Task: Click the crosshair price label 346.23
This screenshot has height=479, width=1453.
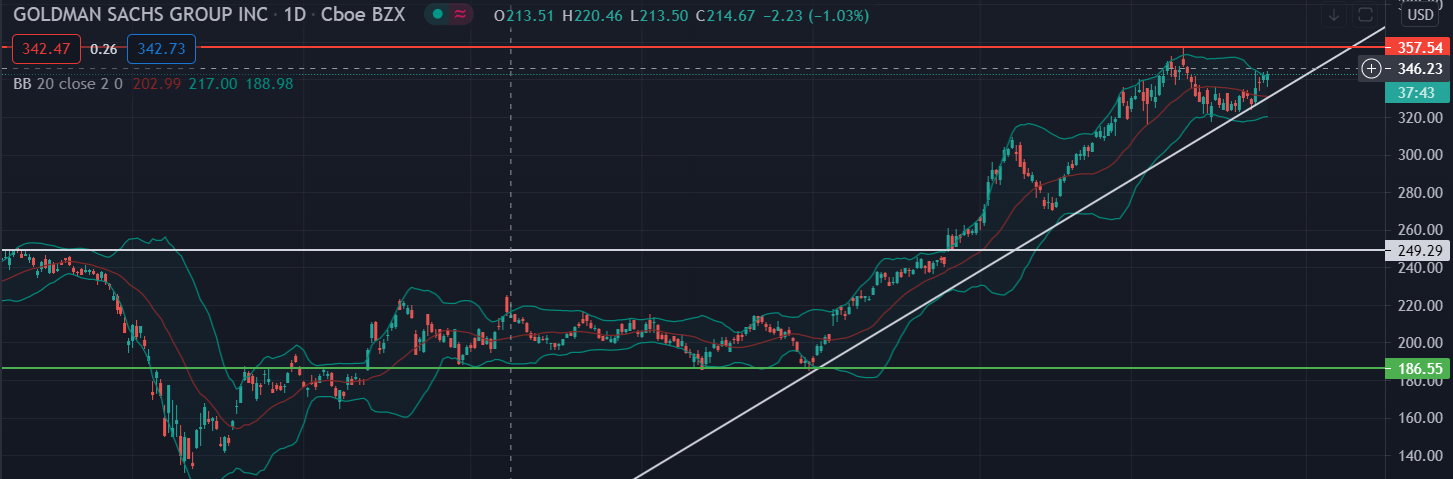Action: [x=1420, y=68]
